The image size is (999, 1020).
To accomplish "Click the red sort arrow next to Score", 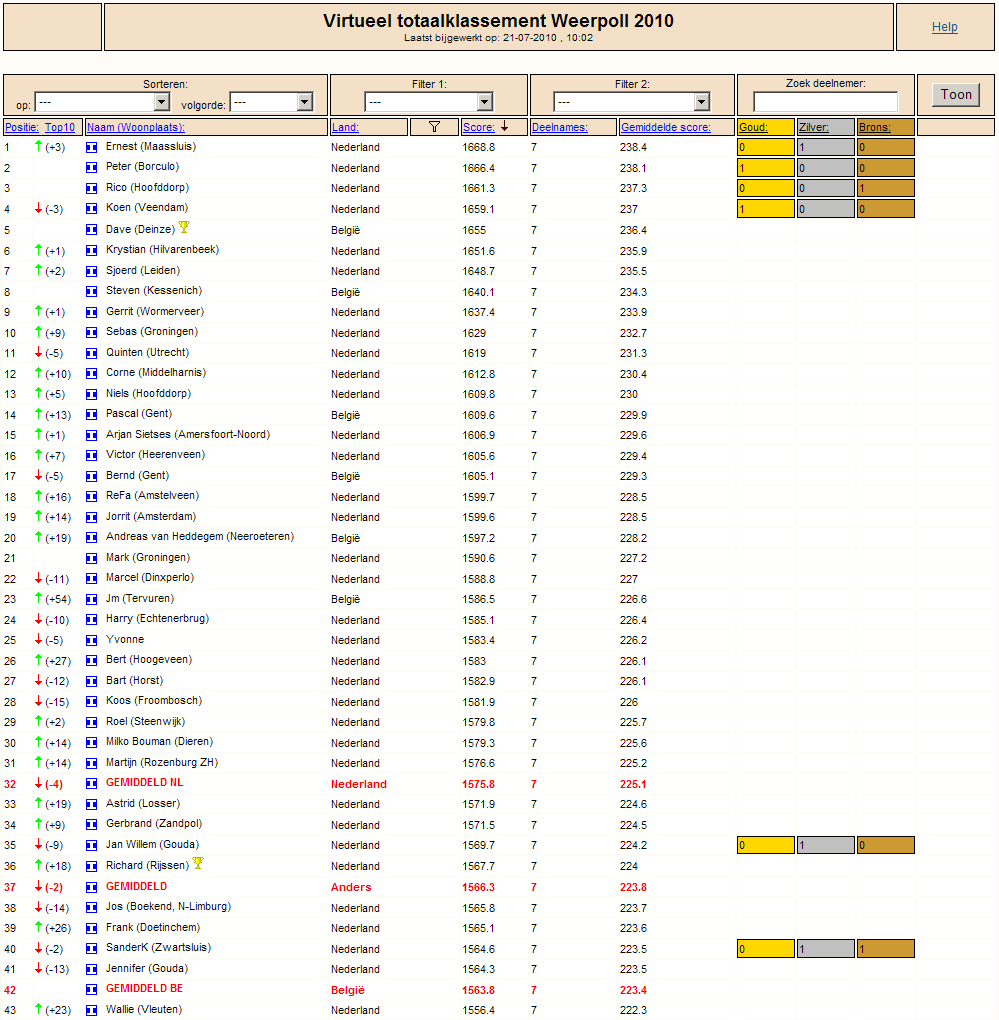I will 505,126.
